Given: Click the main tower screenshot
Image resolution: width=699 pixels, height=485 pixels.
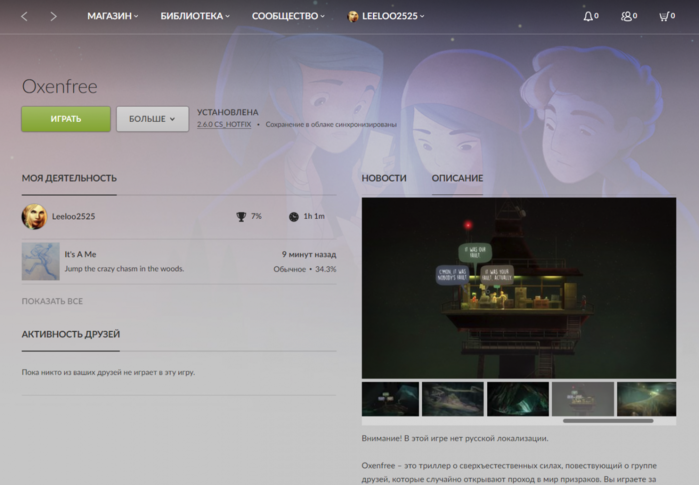Looking at the screenshot, I should point(519,288).
